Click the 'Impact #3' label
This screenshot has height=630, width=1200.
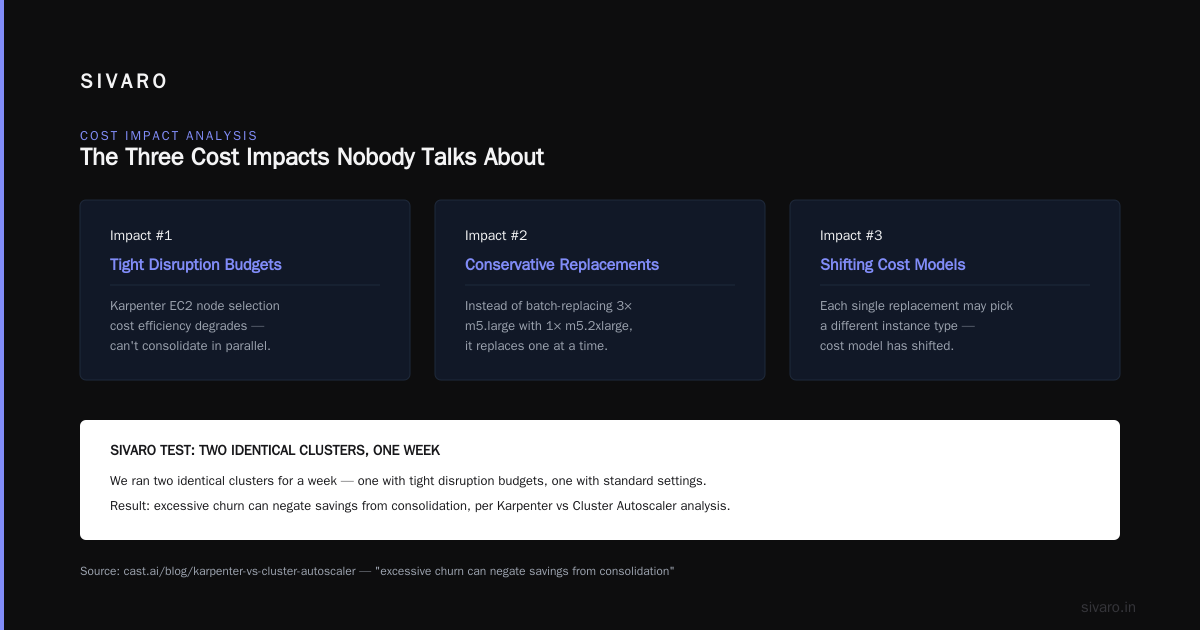point(851,235)
